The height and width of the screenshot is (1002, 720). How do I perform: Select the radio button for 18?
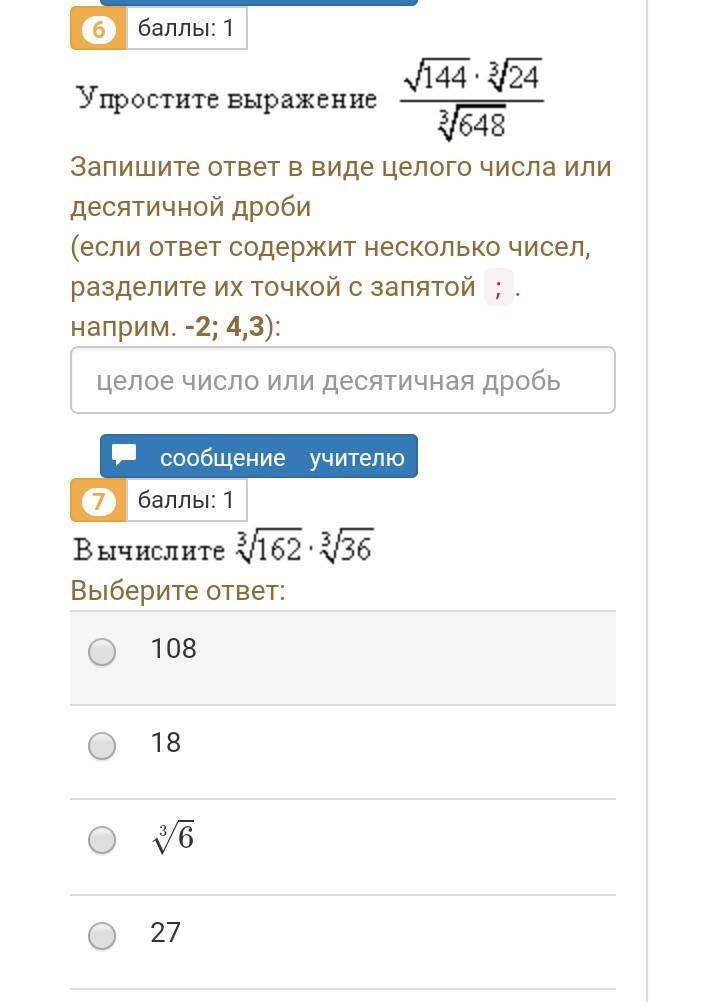(x=102, y=746)
